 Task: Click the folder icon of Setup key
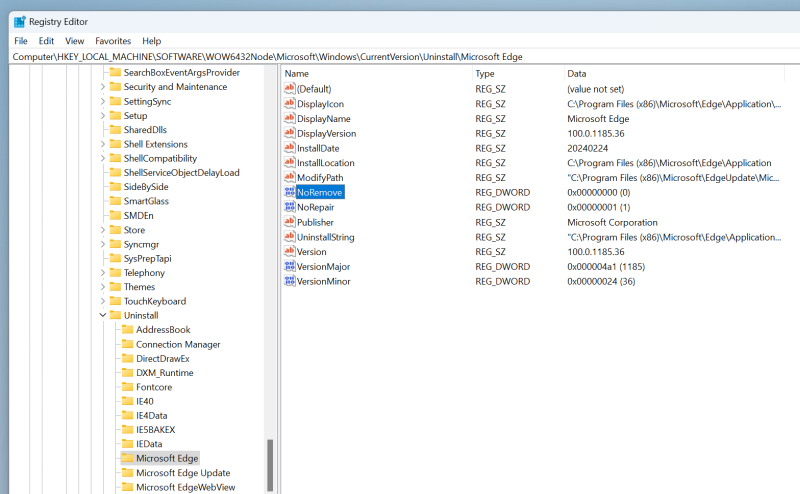click(x=115, y=115)
